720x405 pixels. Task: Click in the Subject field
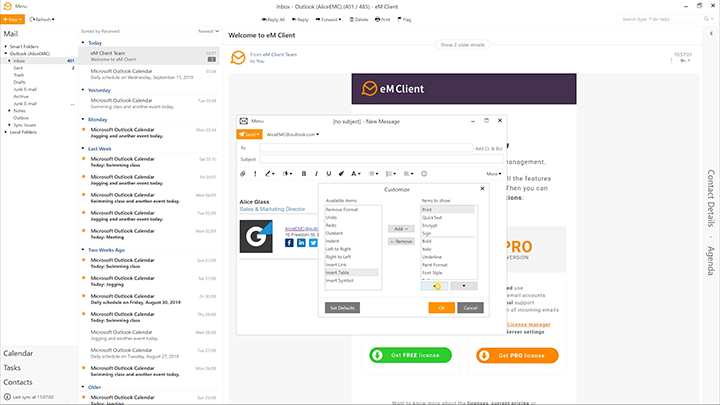381,159
